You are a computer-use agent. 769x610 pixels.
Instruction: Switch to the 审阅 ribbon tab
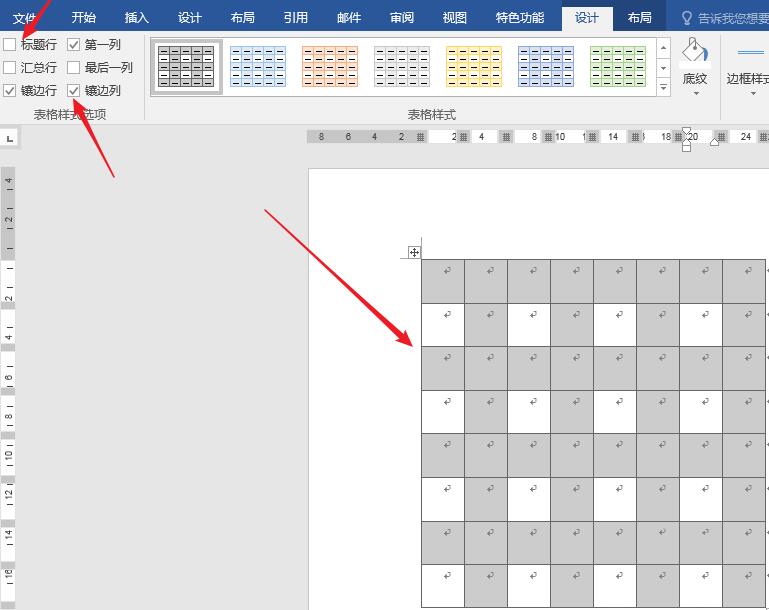(x=402, y=18)
